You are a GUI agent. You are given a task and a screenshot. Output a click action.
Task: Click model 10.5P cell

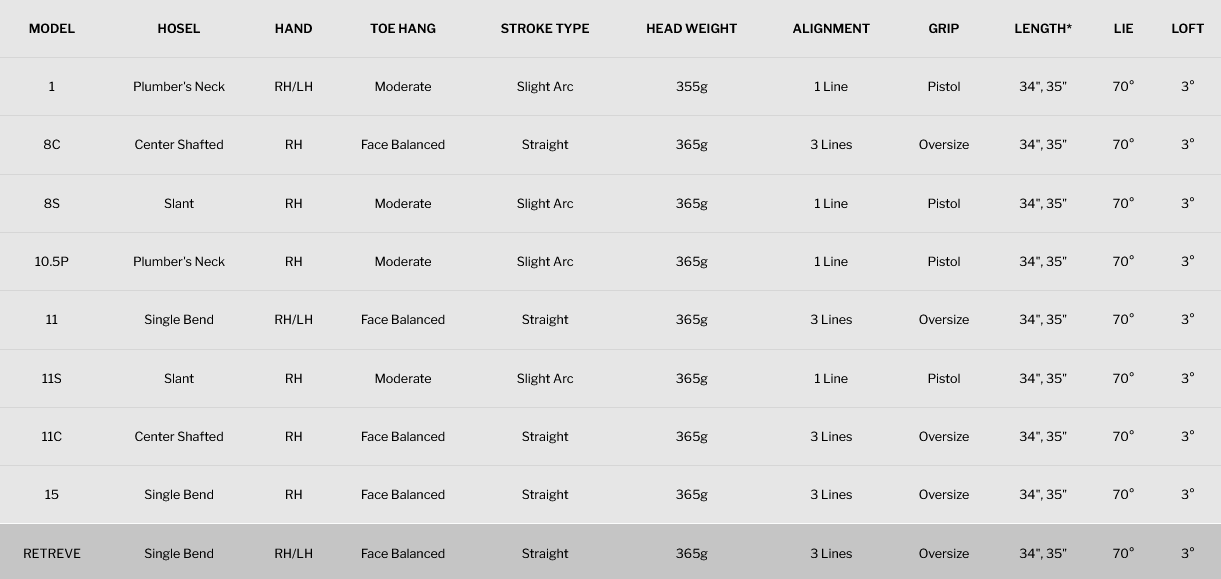[x=52, y=262]
